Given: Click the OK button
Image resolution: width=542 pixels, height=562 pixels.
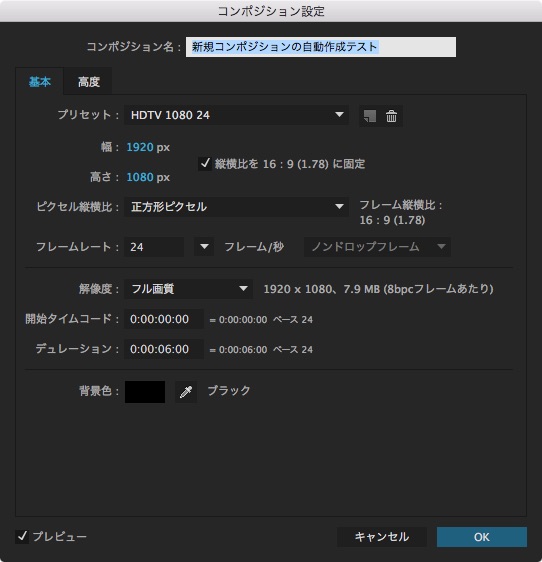Looking at the screenshot, I should (482, 537).
